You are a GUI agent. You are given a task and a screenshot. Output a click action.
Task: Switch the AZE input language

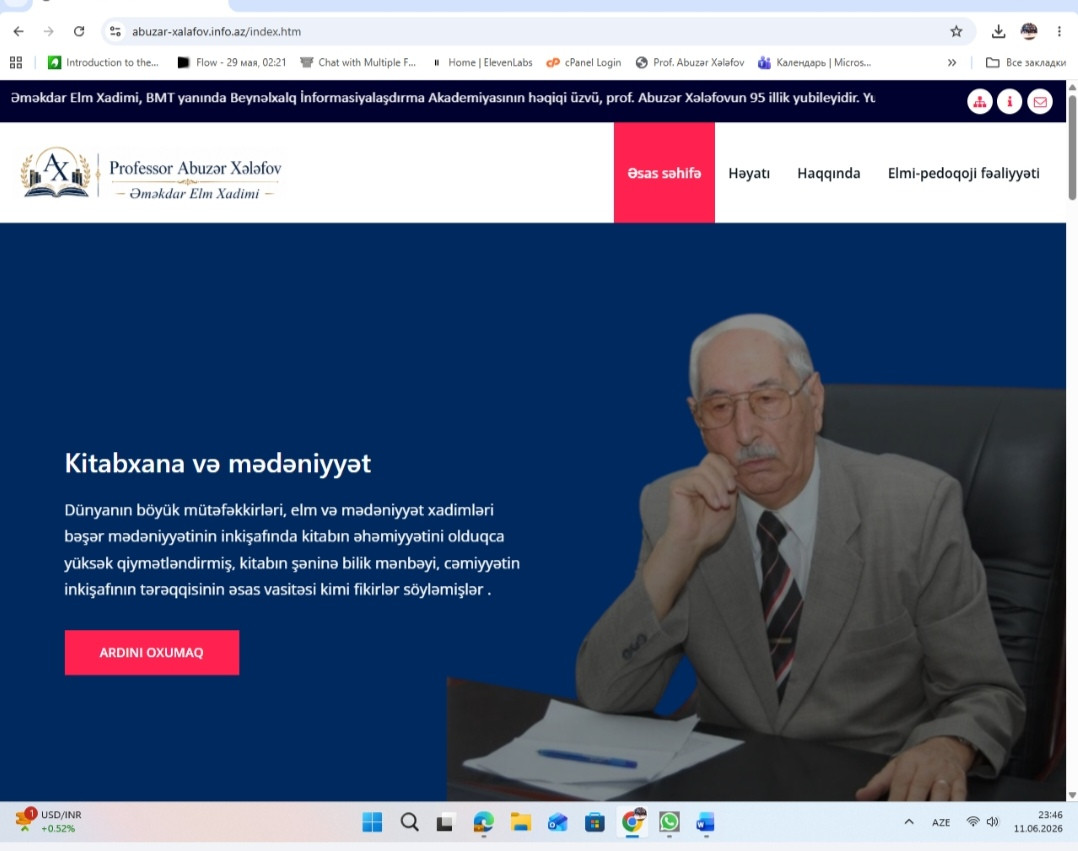coord(940,822)
